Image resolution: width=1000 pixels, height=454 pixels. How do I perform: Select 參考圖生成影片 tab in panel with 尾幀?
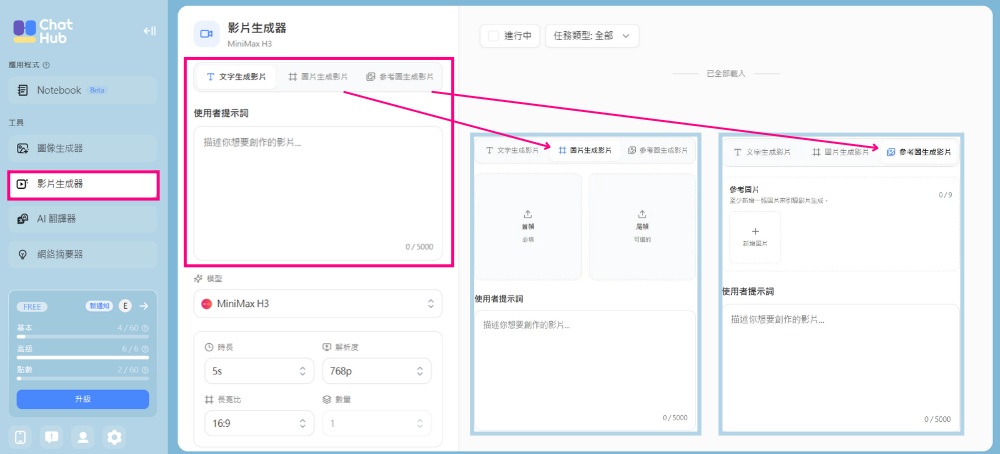(x=658, y=150)
